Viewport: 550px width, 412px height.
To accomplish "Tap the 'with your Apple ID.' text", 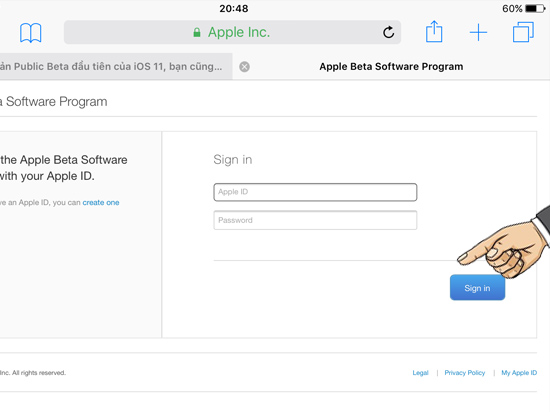I will 47,176.
